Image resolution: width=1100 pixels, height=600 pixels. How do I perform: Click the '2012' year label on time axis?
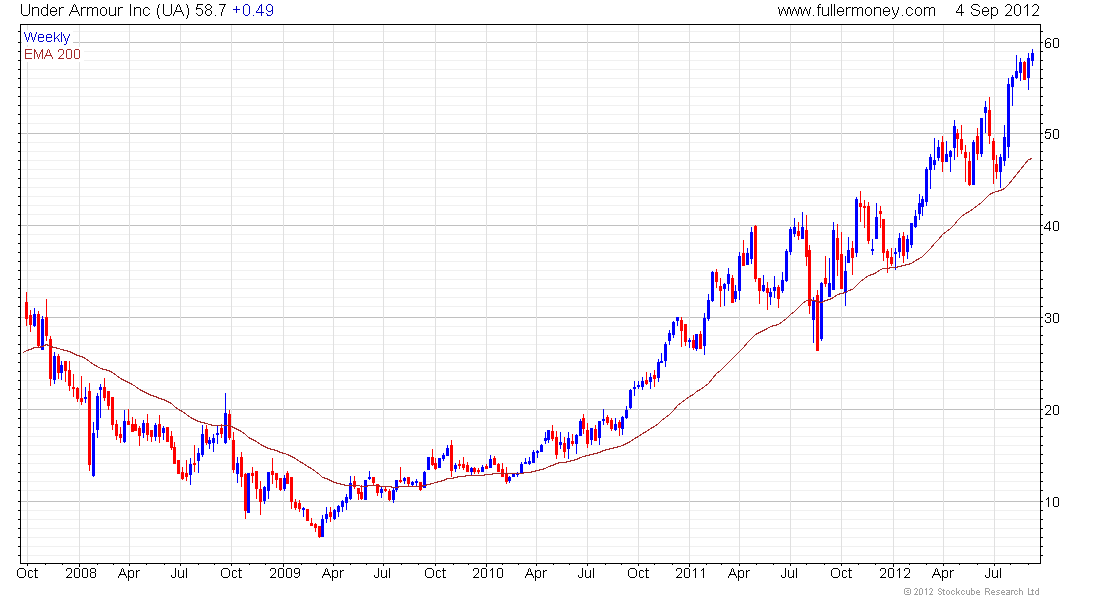click(895, 573)
